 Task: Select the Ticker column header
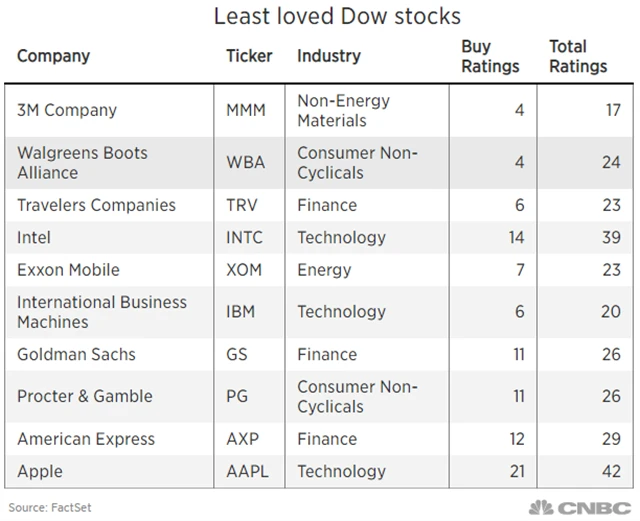249,55
